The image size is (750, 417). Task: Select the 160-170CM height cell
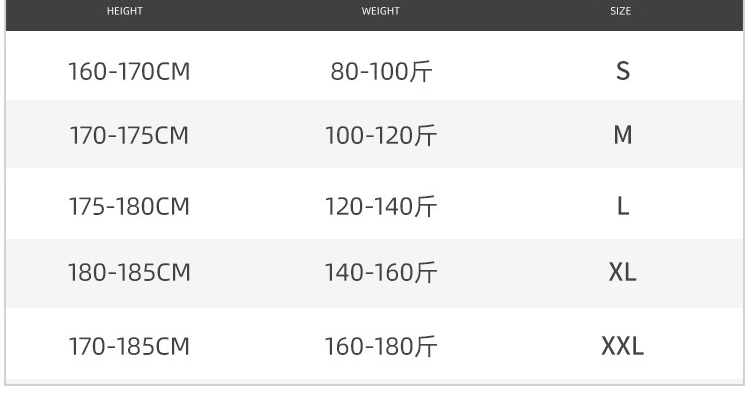[x=128, y=72]
